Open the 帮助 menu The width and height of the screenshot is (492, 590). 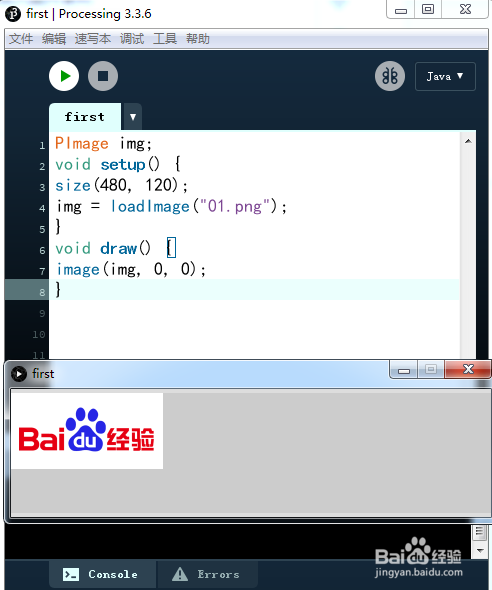(198, 38)
